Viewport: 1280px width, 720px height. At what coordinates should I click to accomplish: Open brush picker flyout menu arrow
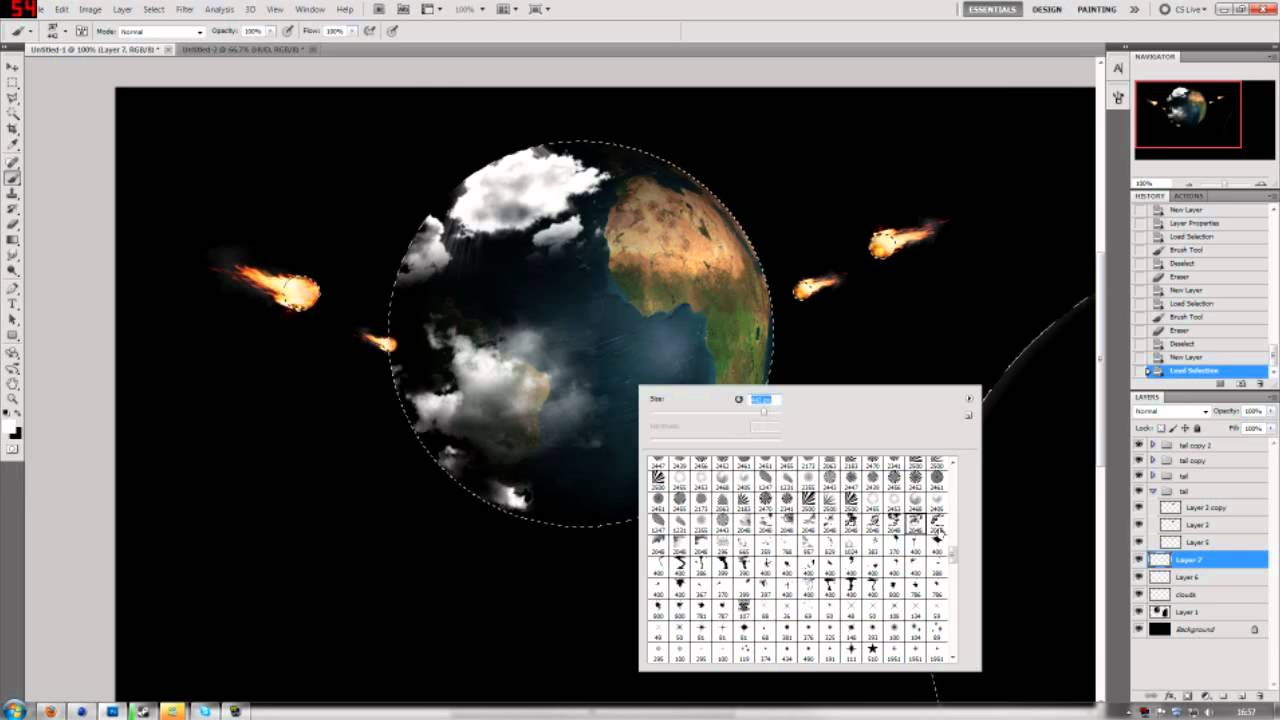pos(968,399)
